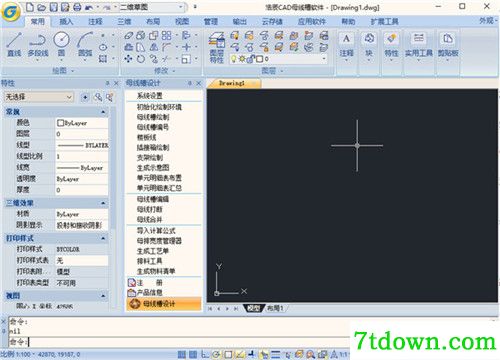500x360 pixels.
Task: Toggle snap mode in the status bar
Action: coord(181,354)
